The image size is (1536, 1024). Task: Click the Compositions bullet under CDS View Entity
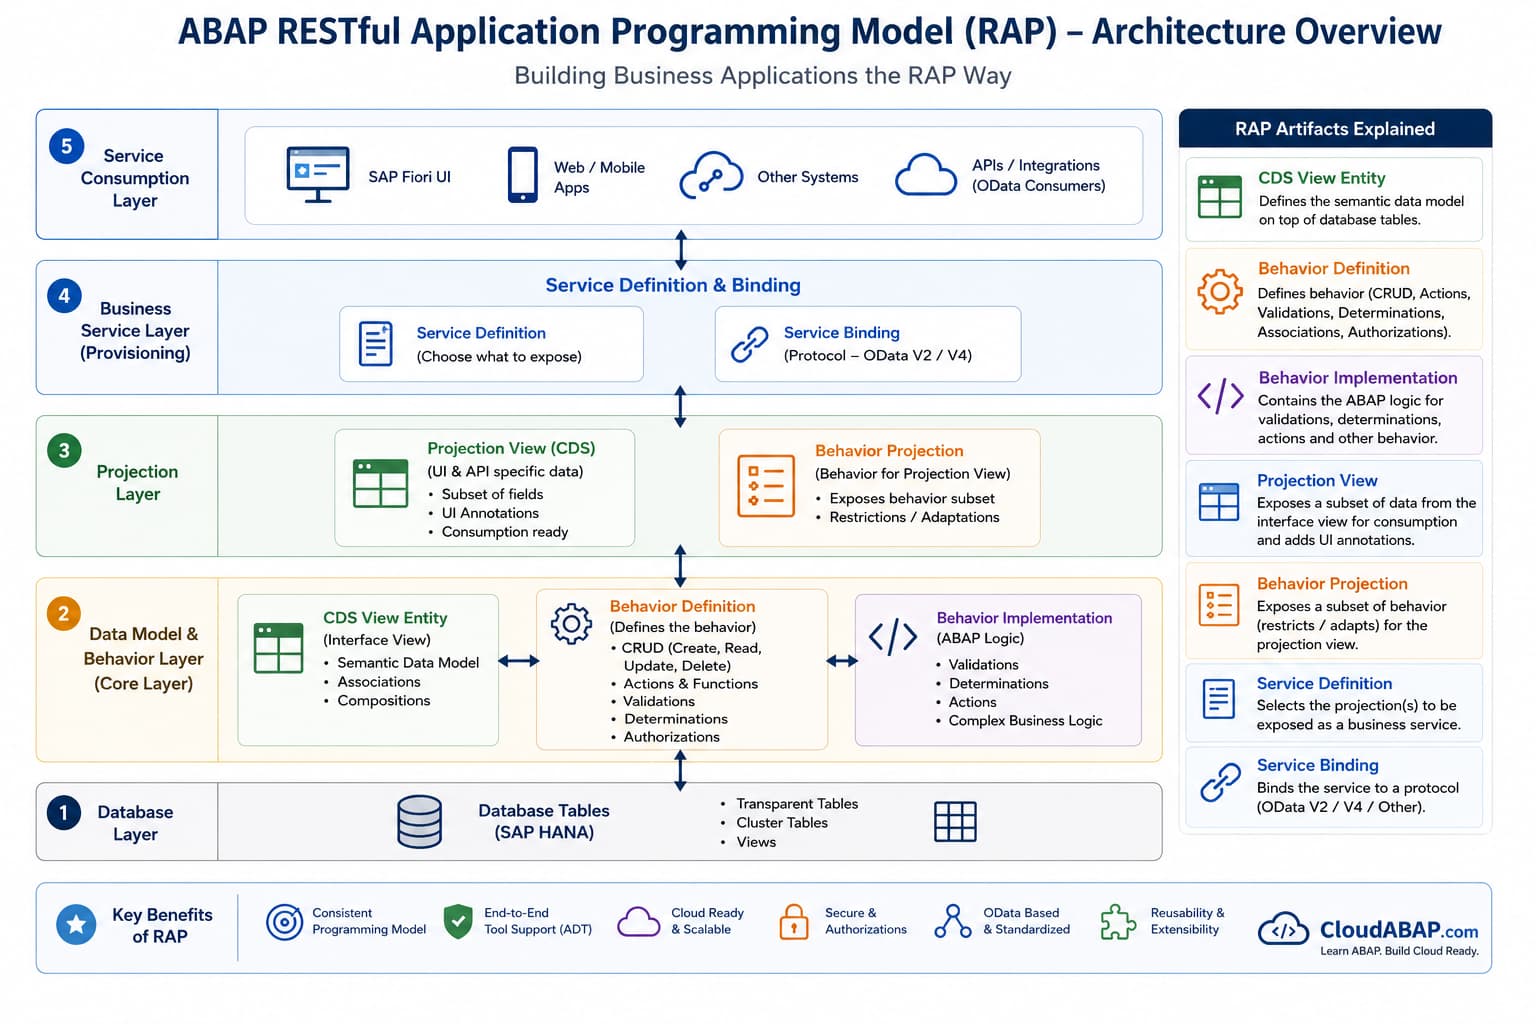point(384,700)
